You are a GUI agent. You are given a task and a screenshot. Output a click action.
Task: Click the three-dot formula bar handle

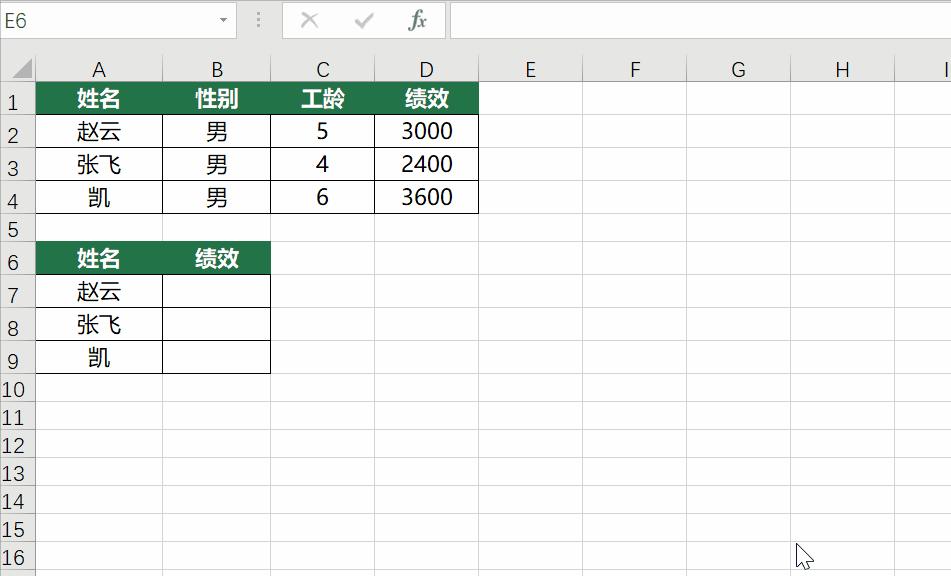(259, 21)
